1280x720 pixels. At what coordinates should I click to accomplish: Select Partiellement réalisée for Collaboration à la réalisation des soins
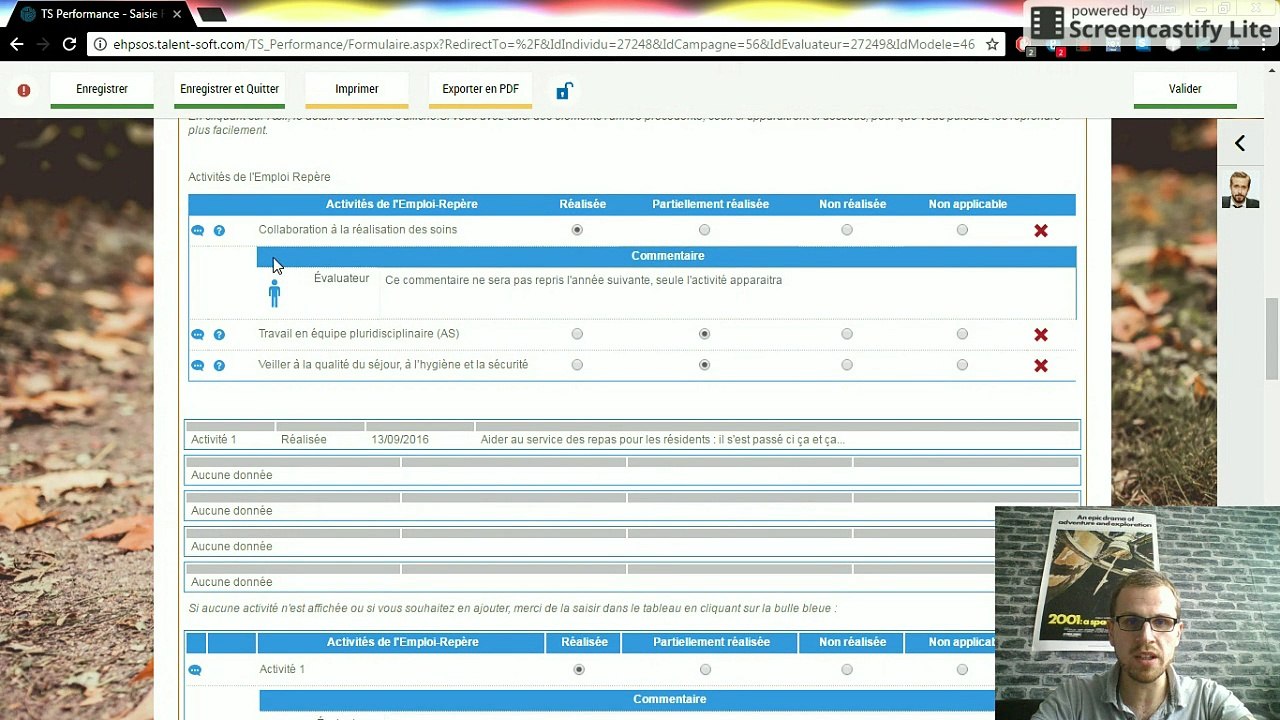click(705, 230)
